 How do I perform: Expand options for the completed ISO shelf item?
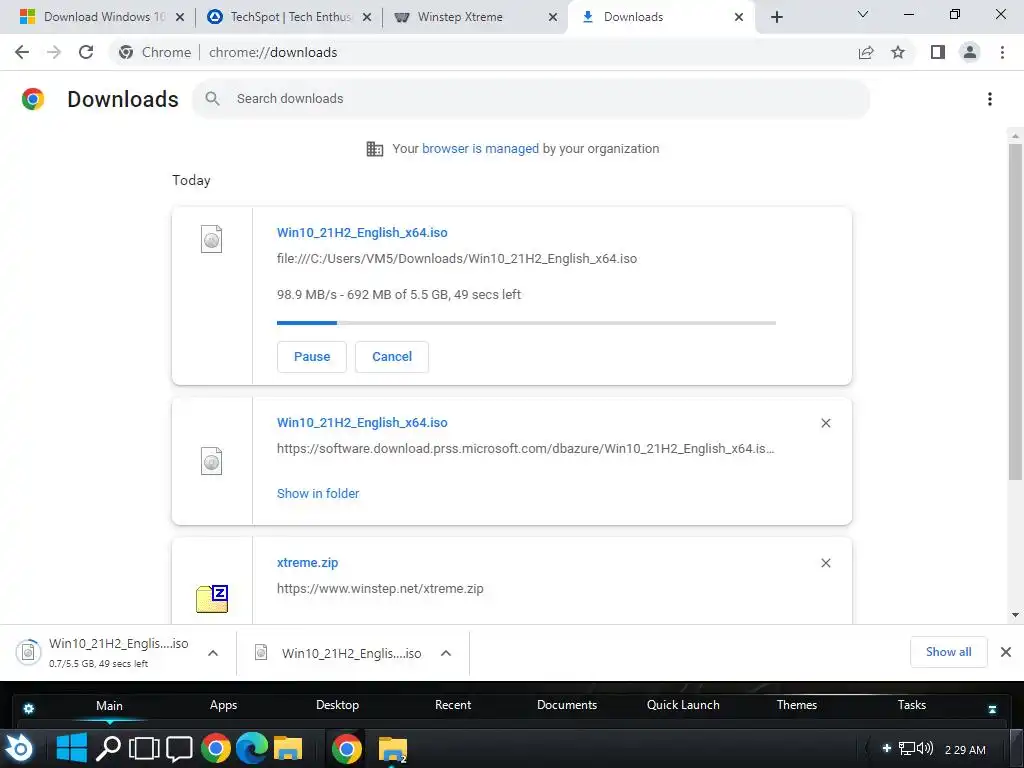(x=446, y=653)
